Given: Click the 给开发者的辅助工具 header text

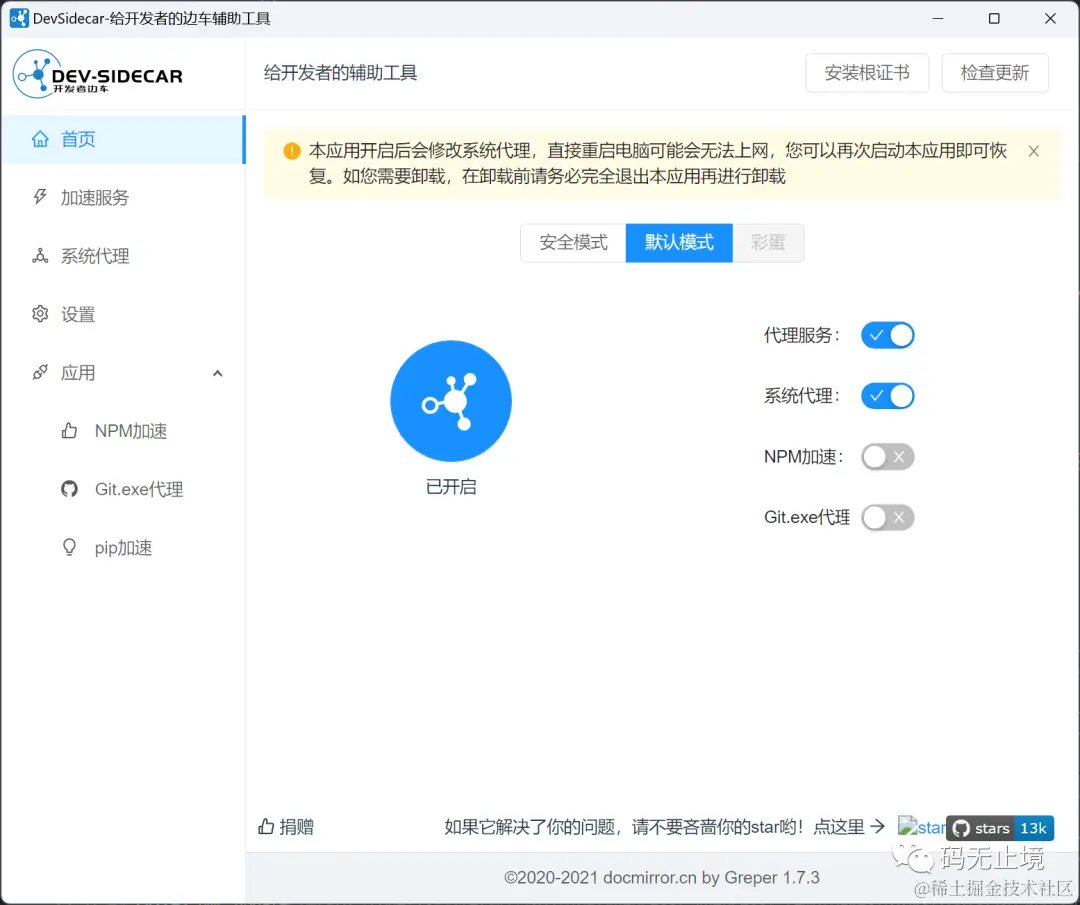Looking at the screenshot, I should tap(340, 73).
